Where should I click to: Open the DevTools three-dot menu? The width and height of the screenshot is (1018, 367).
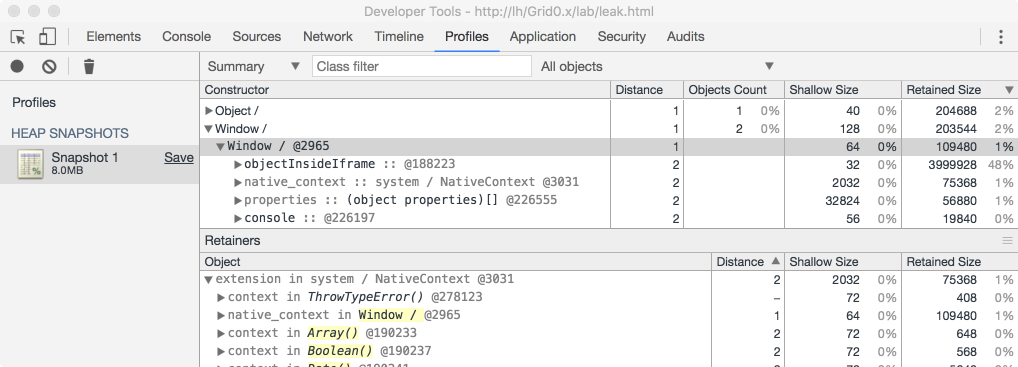[1000, 37]
